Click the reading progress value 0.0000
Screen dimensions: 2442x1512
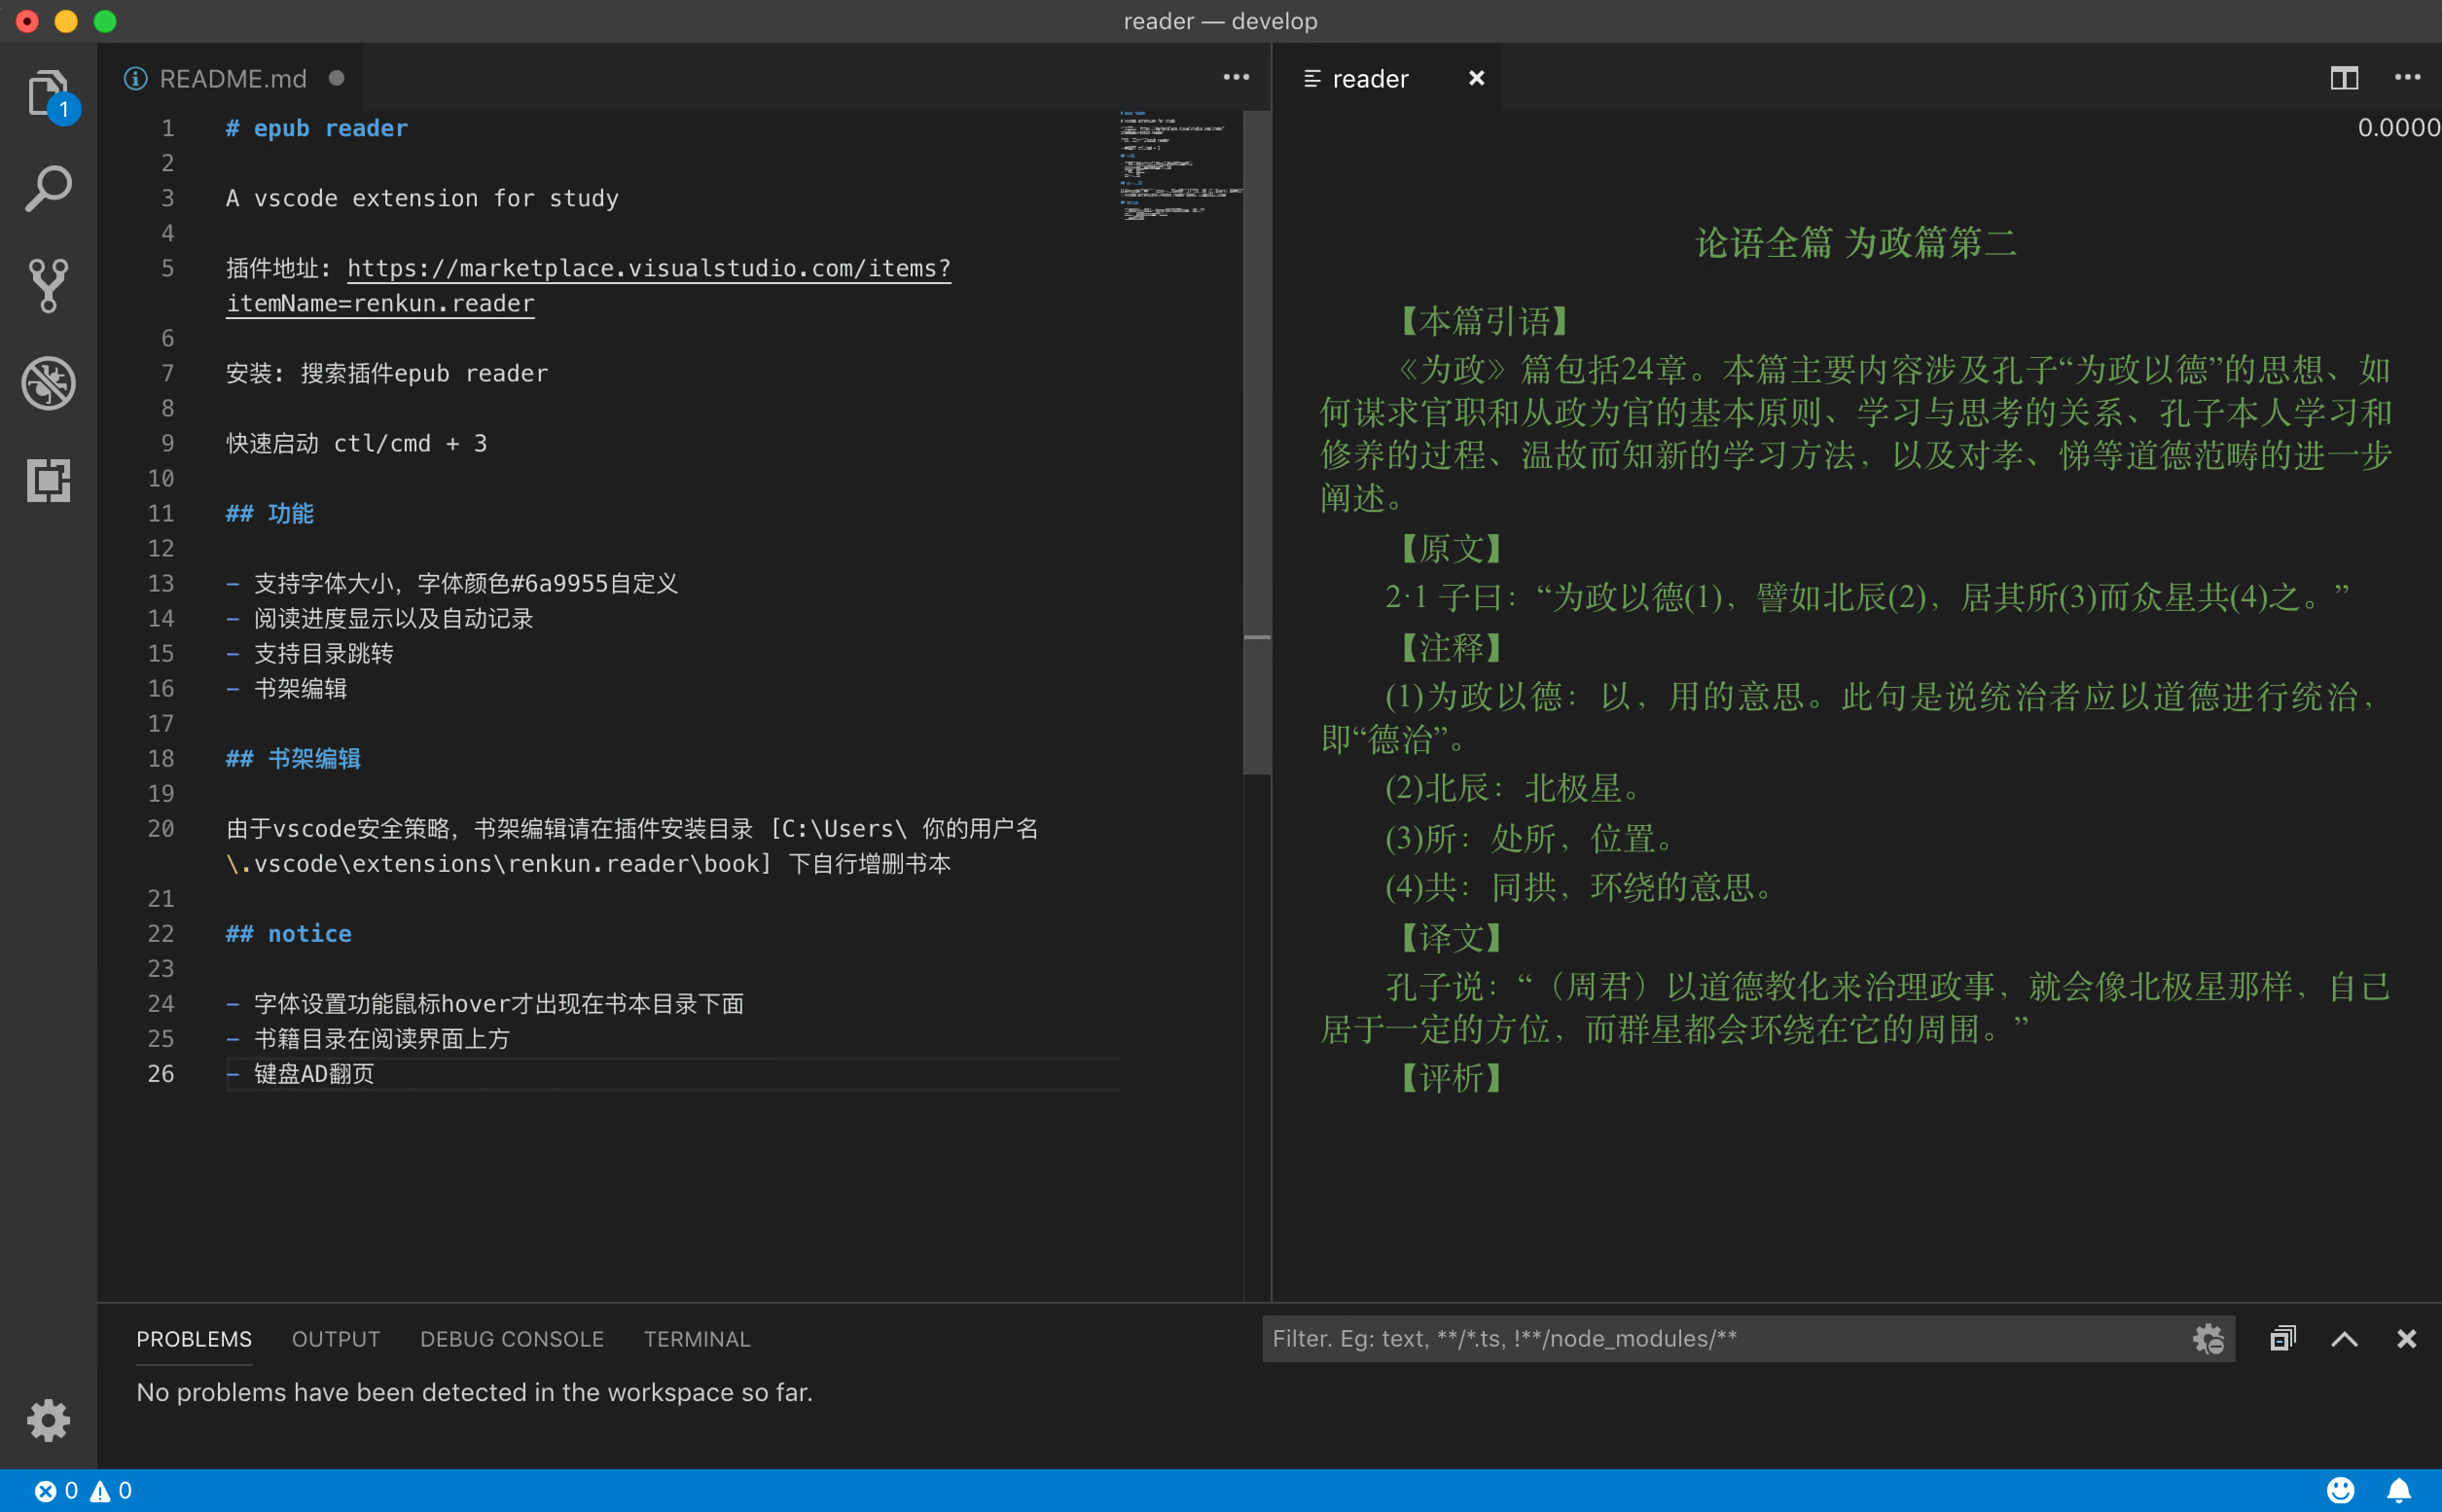(x=2398, y=127)
